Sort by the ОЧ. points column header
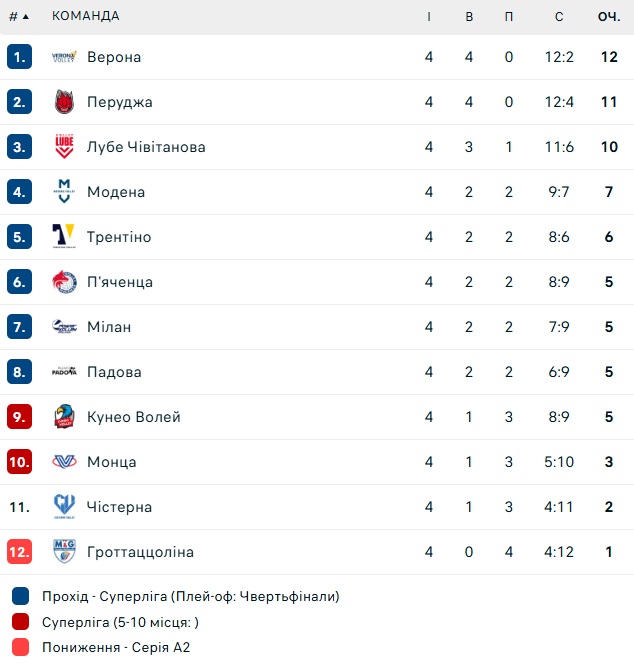This screenshot has width=634, height=667. 609,16
